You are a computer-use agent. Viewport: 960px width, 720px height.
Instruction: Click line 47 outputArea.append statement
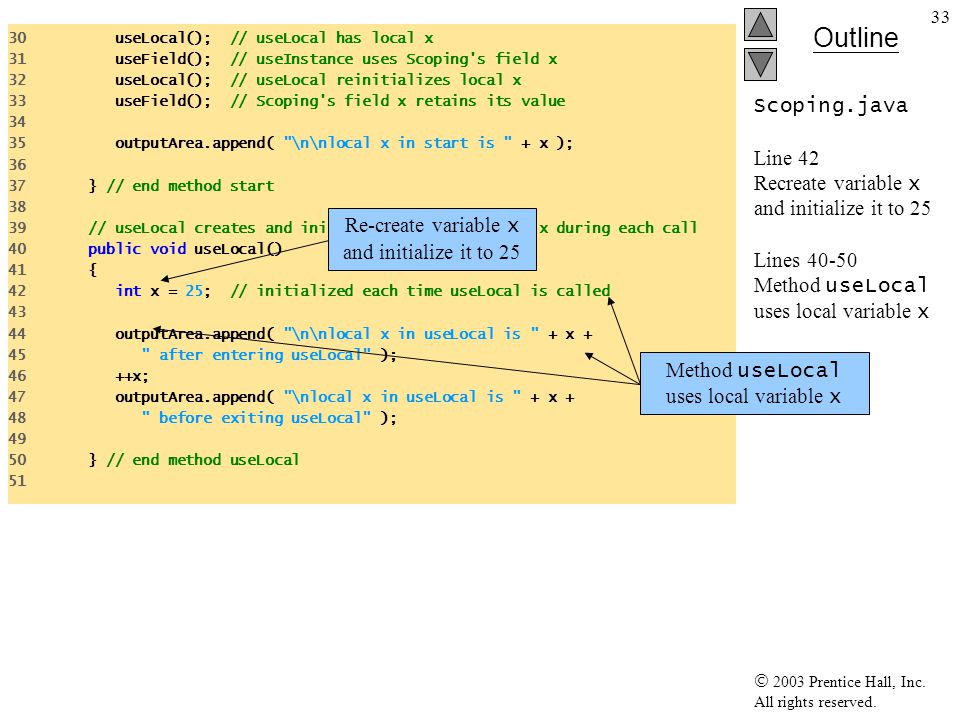pyautogui.click(x=345, y=397)
